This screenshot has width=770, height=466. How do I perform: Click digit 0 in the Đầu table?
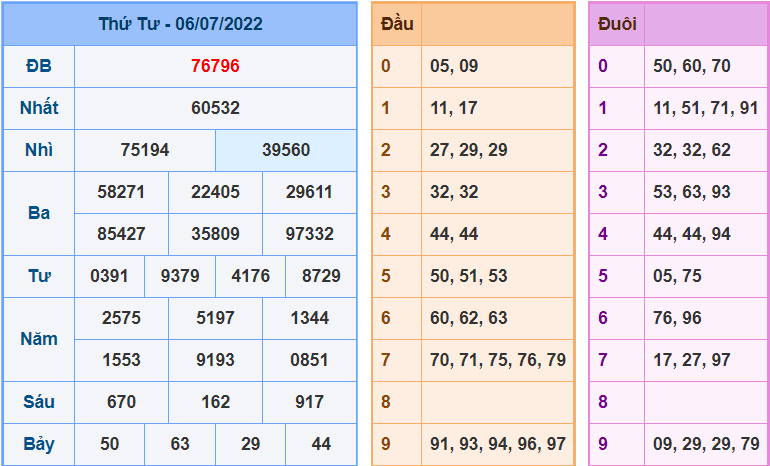(x=385, y=66)
